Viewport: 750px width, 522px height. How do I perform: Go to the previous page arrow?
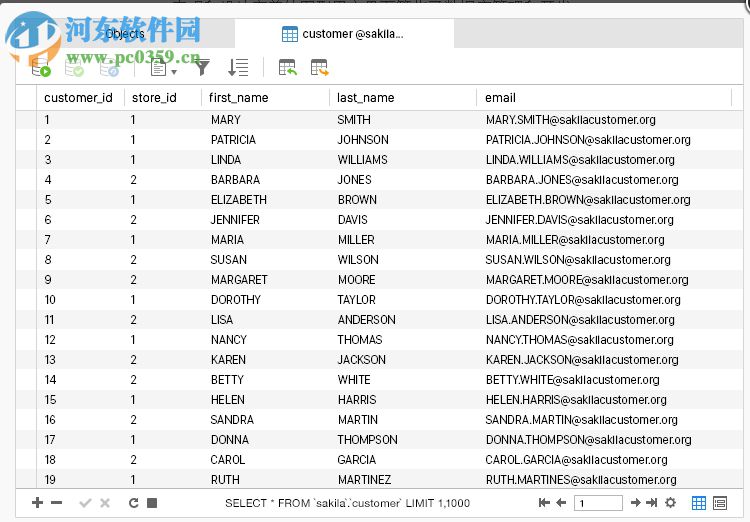[561, 502]
